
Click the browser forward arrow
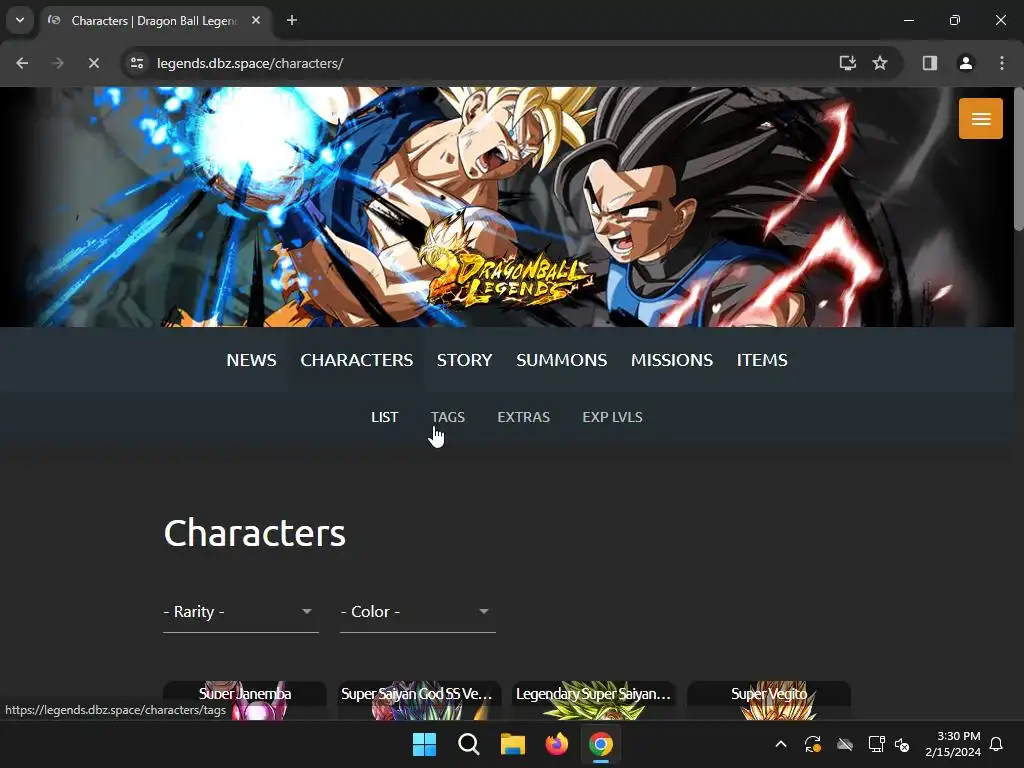58,63
